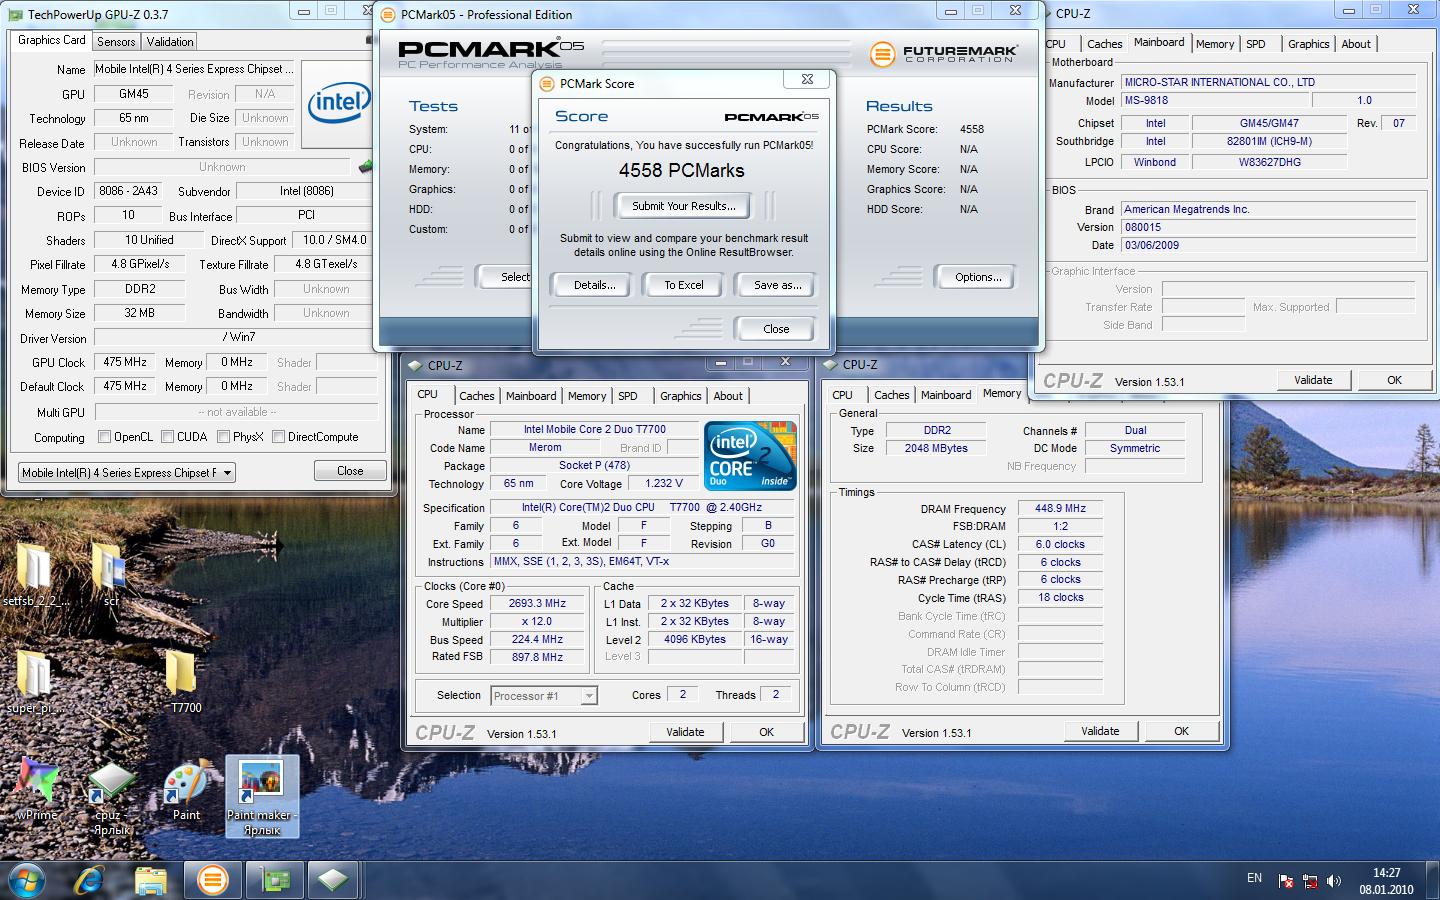Open About tab in CPU window
Image resolution: width=1440 pixels, height=900 pixels.
point(728,396)
